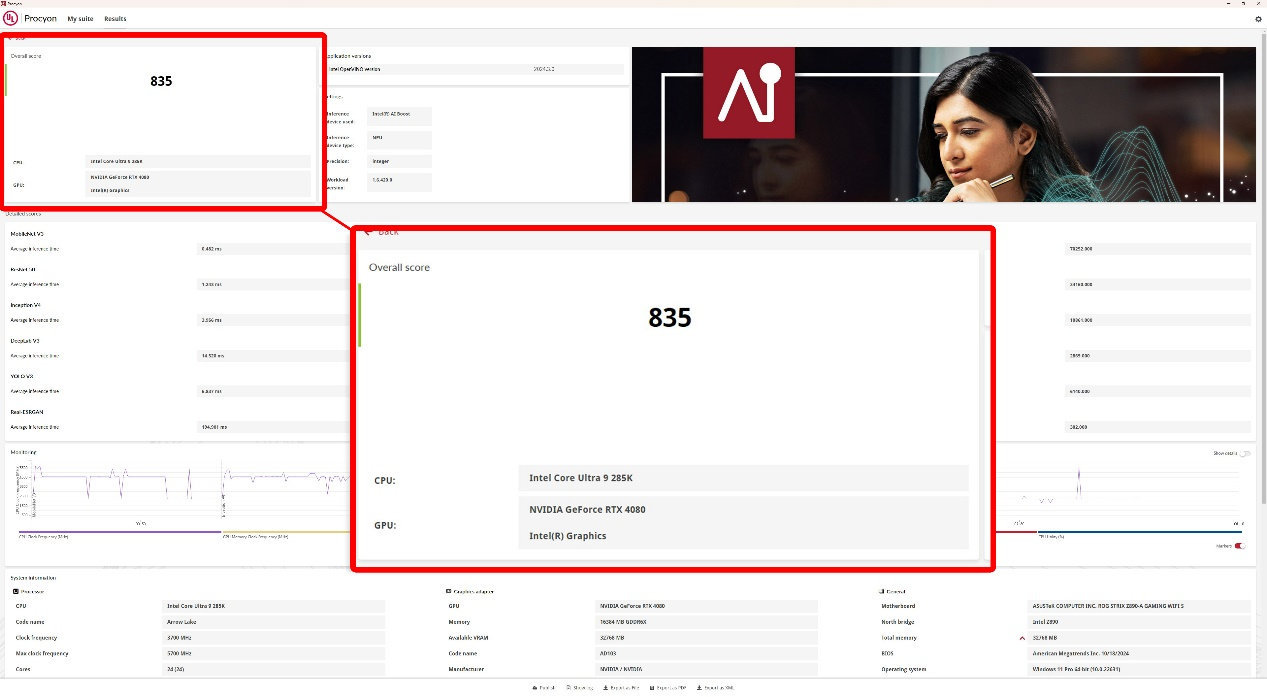Click the Total memory 32768 MB value
The height and width of the screenshot is (697, 1267).
tap(1140, 638)
